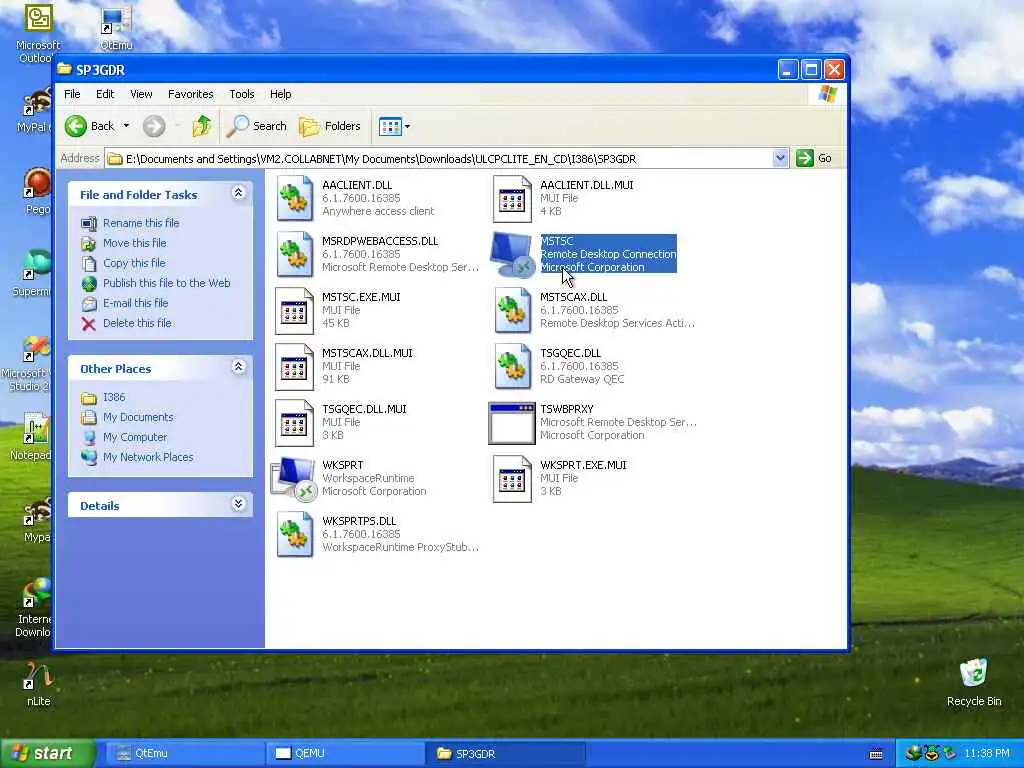The image size is (1024, 768).
Task: Click the Views toolbar icon
Action: [391, 126]
